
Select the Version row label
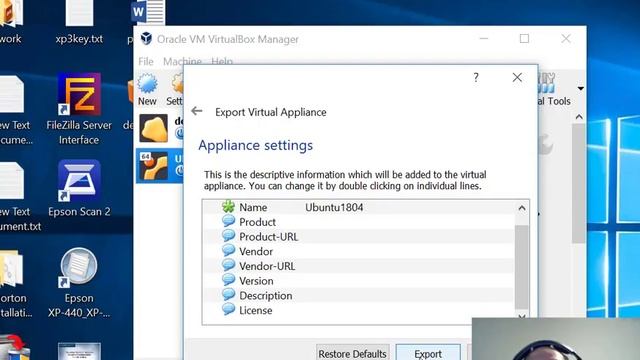[256, 281]
